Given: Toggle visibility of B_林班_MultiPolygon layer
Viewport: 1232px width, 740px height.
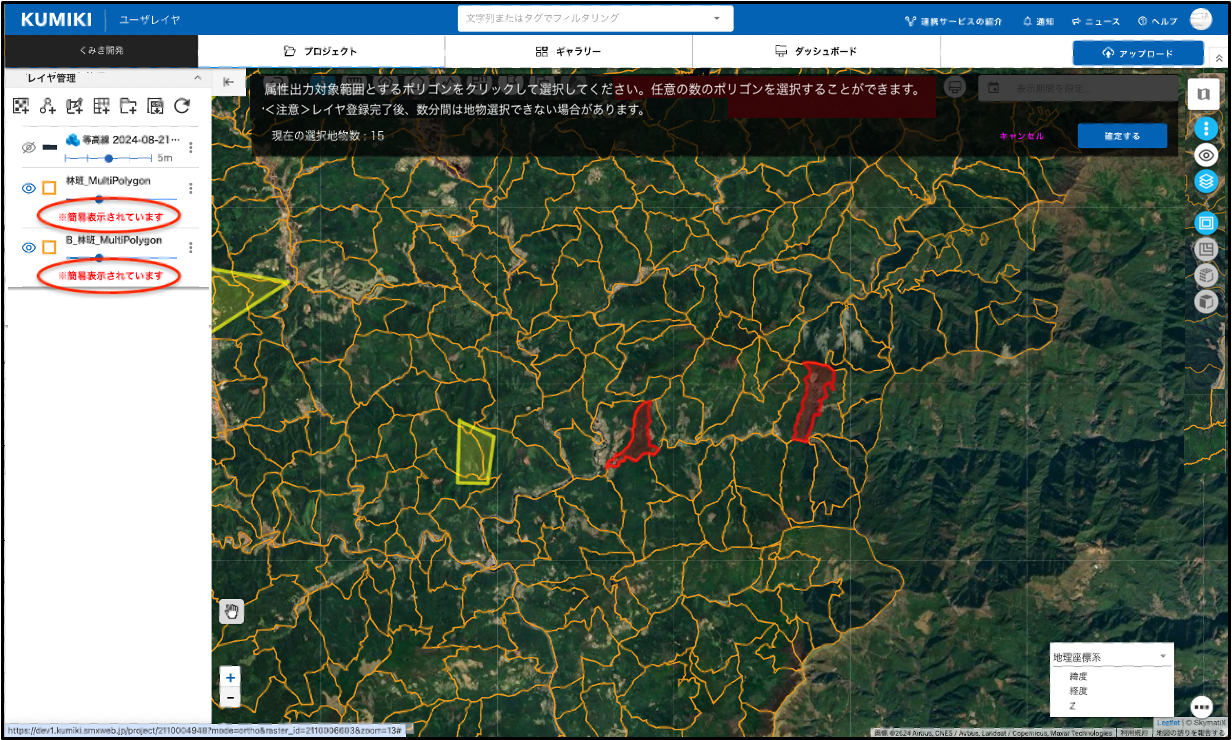Looking at the screenshot, I should point(29,248).
